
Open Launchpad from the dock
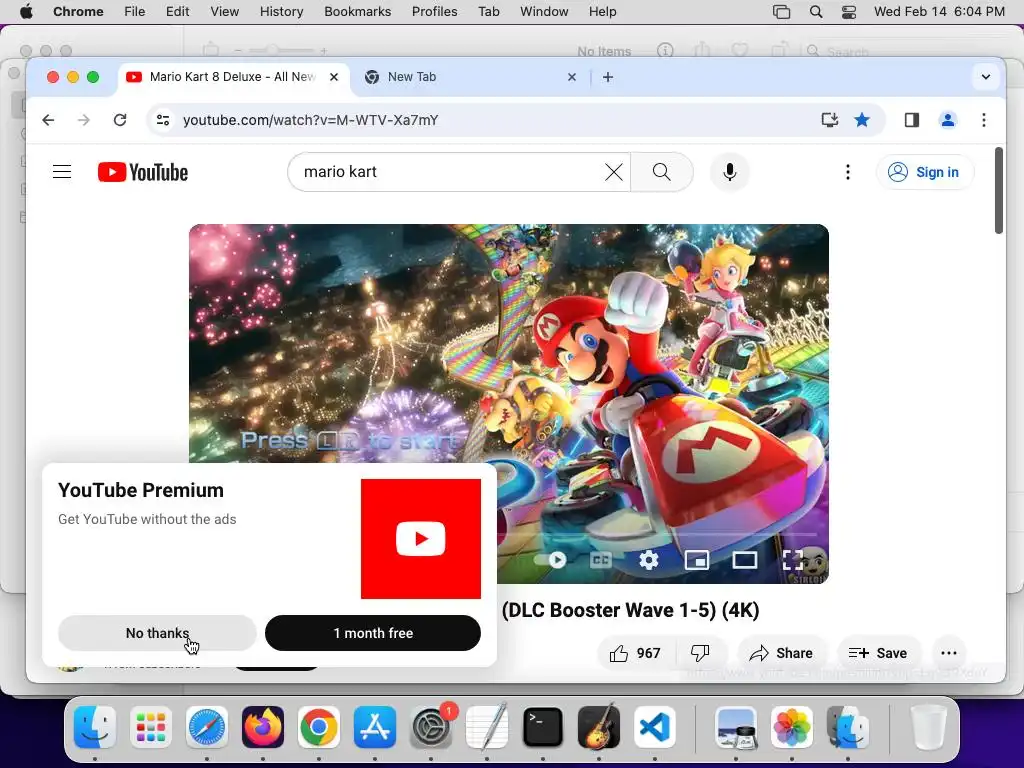(151, 727)
